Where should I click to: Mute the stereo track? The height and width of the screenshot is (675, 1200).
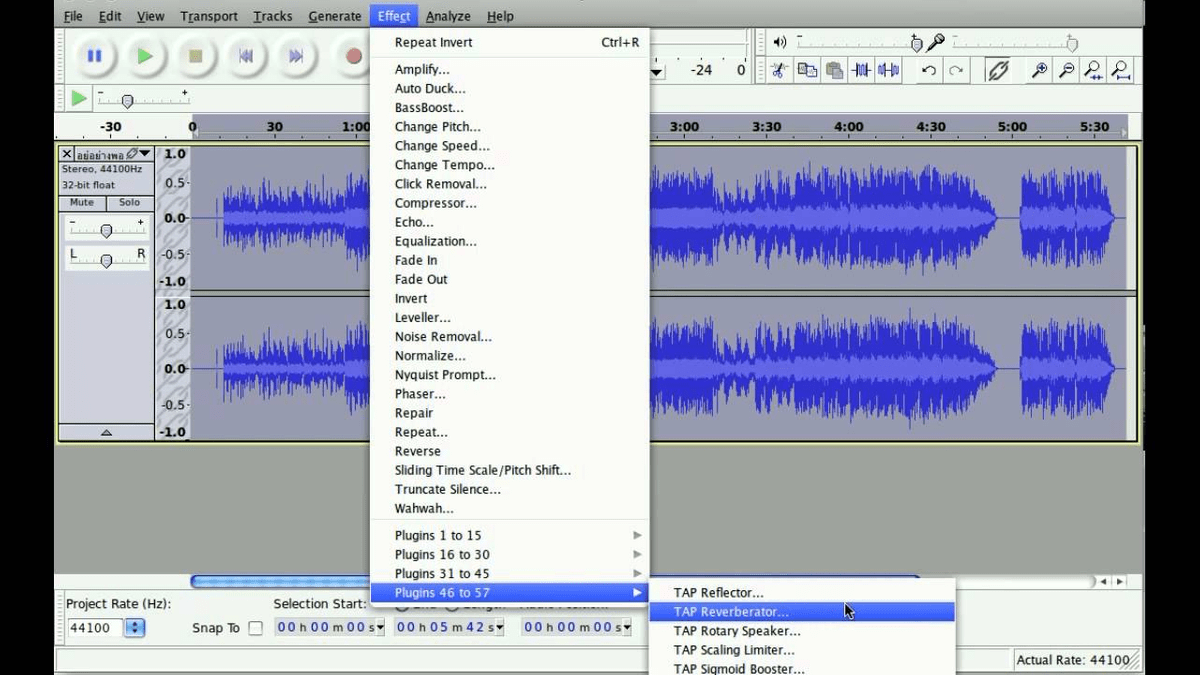point(80,203)
